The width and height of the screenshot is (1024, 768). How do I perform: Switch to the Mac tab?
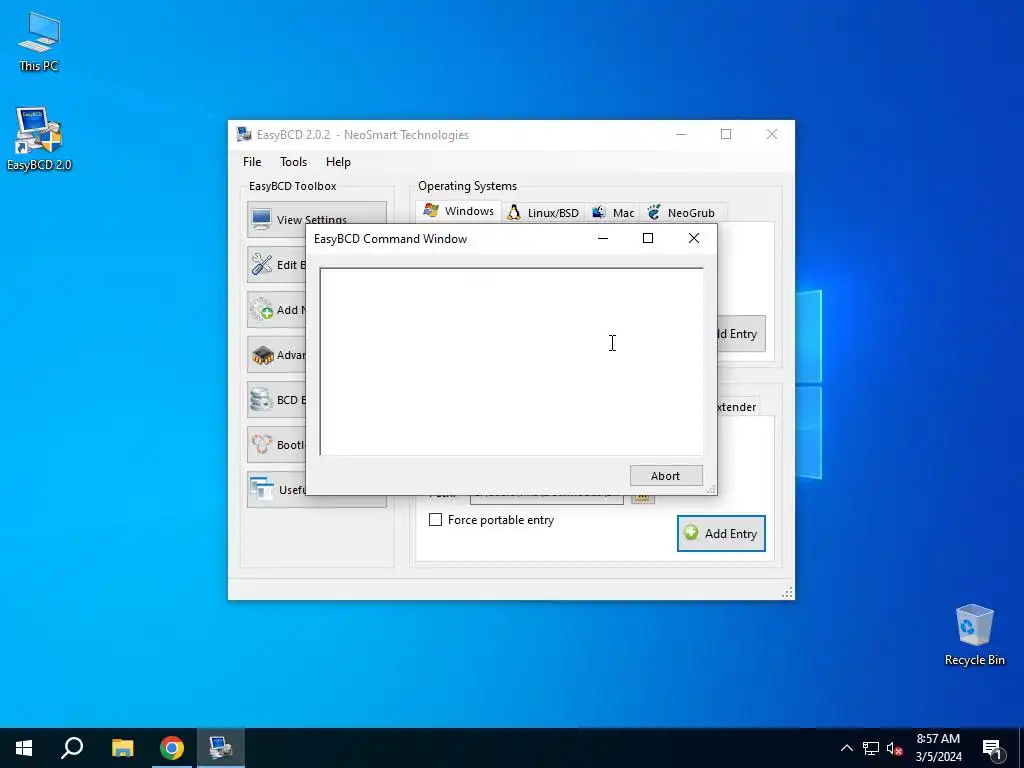tap(613, 213)
